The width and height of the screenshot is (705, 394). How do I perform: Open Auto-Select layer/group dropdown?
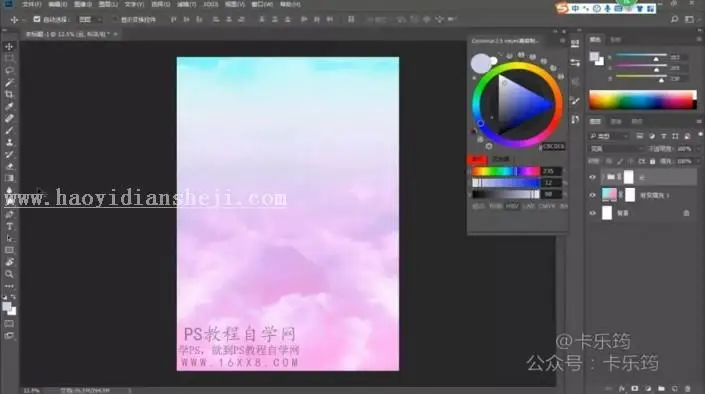[x=90, y=19]
